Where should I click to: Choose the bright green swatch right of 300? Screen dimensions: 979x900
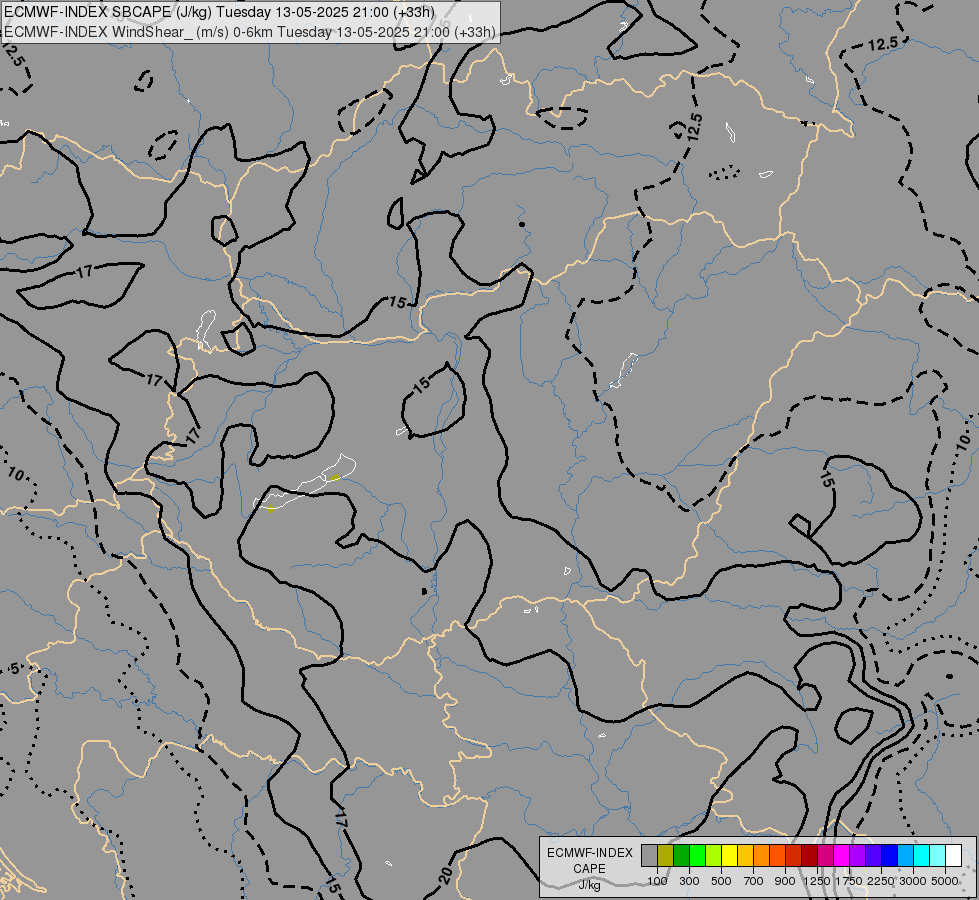point(697,856)
